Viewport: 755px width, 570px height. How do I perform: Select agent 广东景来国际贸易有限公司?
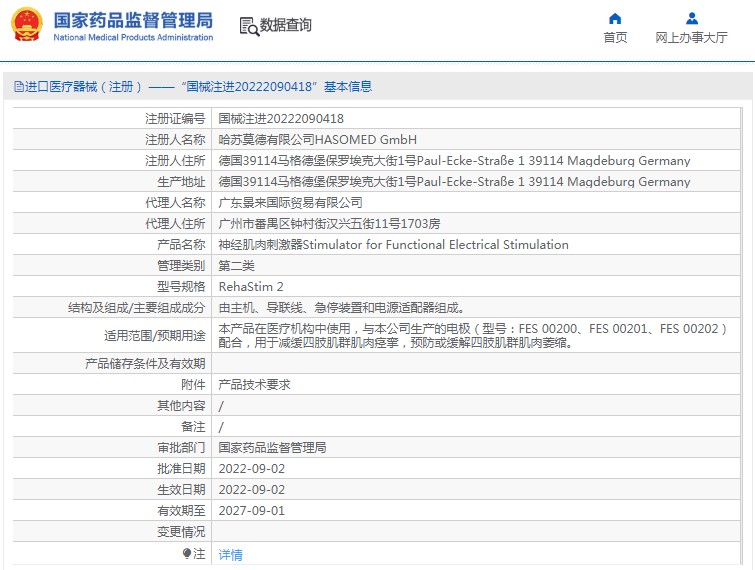coord(290,203)
